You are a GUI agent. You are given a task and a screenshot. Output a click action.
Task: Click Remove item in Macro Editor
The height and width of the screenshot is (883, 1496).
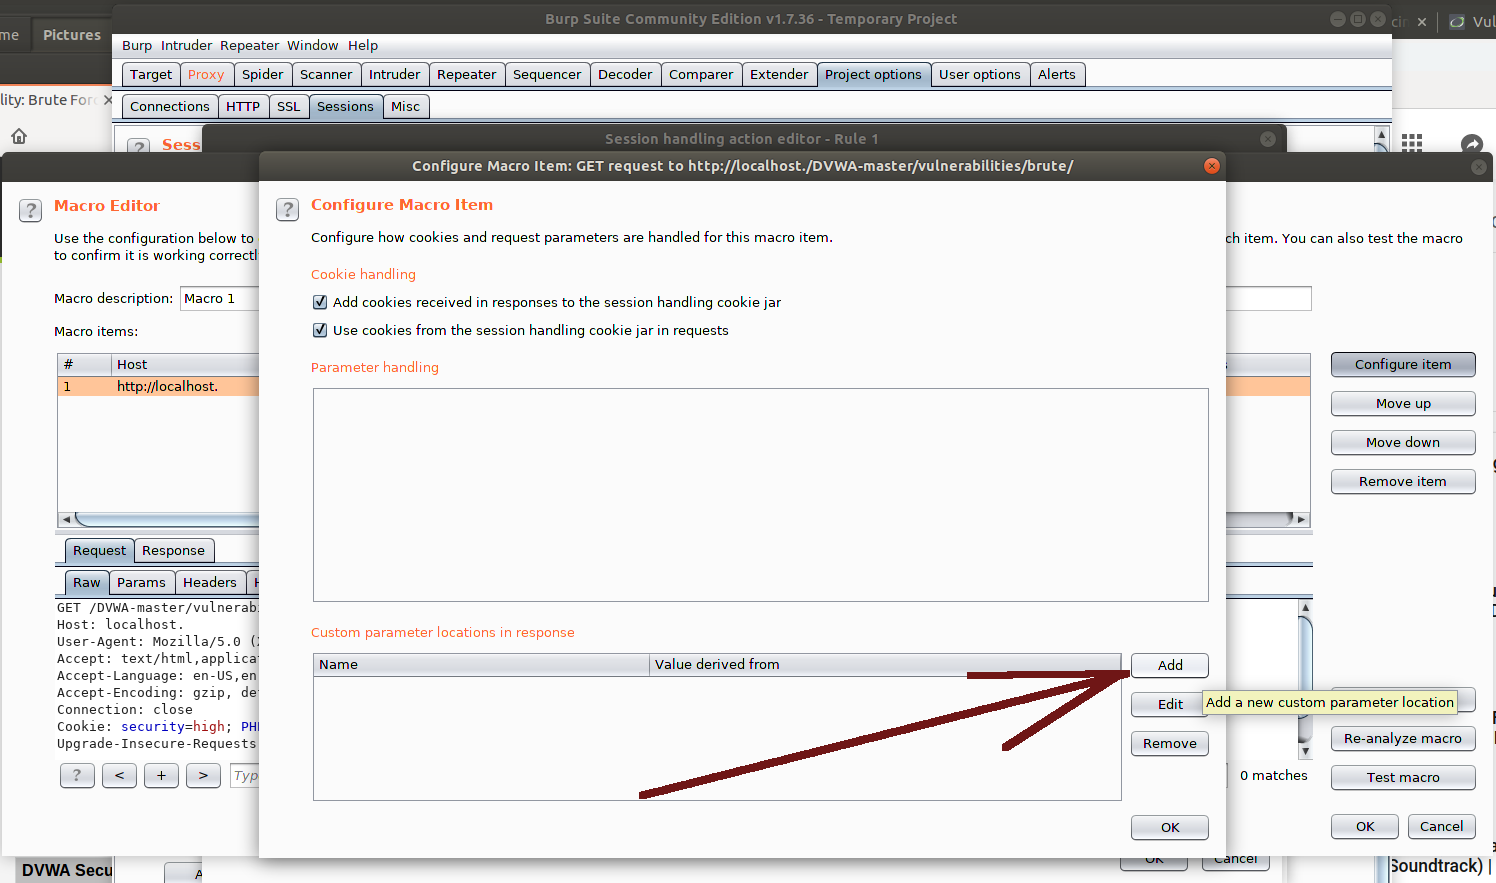(1403, 481)
